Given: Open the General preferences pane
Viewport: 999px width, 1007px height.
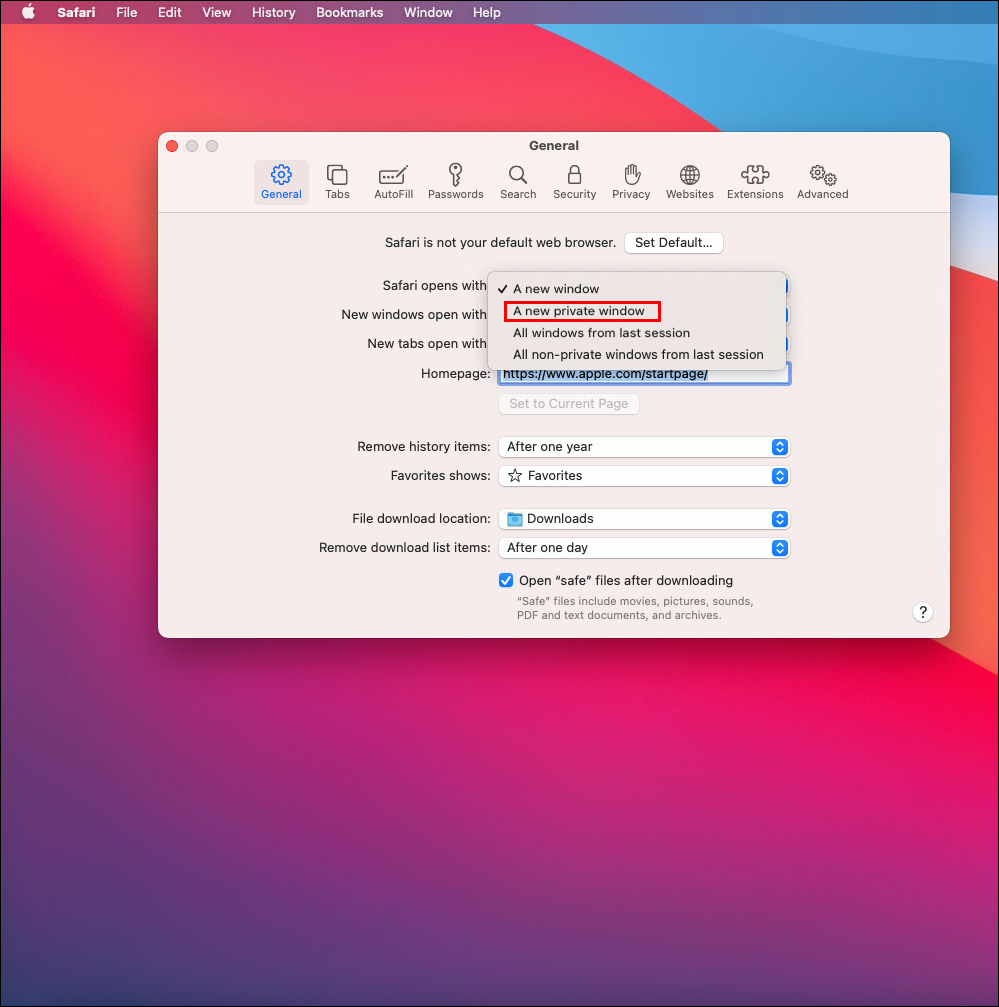Looking at the screenshot, I should 281,182.
